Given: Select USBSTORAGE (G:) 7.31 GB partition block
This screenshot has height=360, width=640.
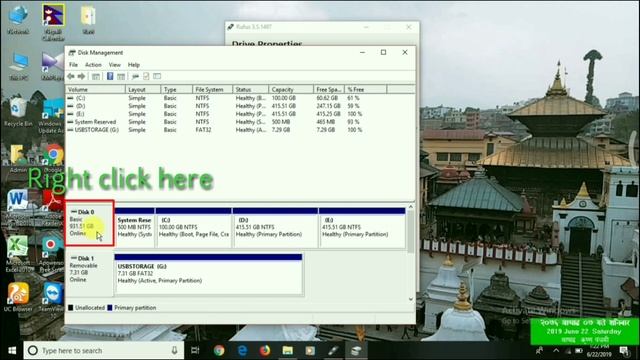Looking at the screenshot, I should click(209, 274).
